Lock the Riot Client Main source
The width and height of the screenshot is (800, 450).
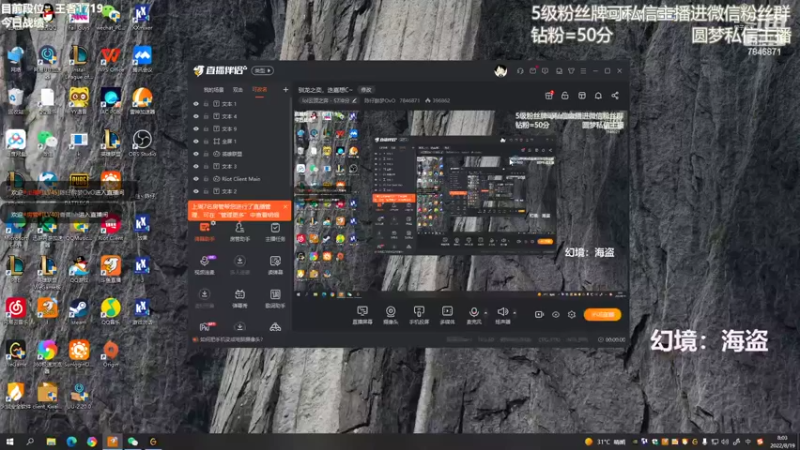[x=206, y=179]
